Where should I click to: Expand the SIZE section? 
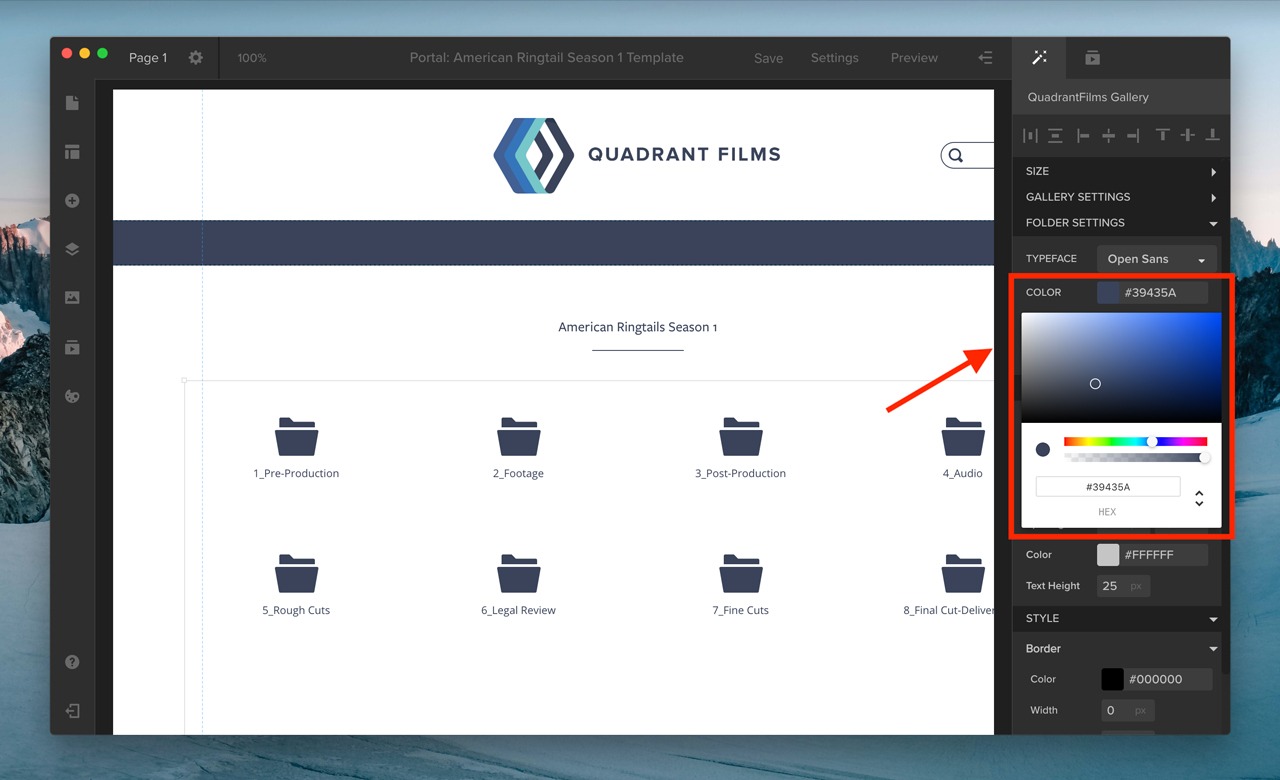point(1121,171)
